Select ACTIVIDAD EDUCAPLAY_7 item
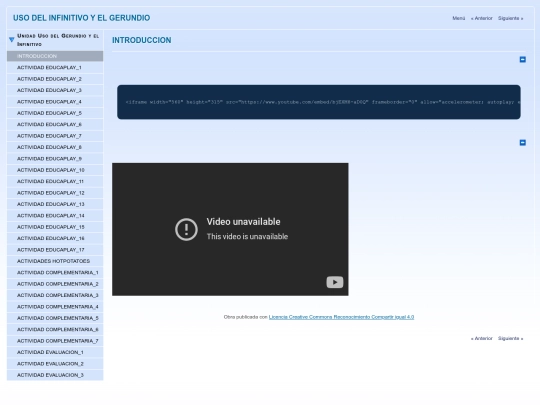This screenshot has width=540, height=405. [x=55, y=136]
